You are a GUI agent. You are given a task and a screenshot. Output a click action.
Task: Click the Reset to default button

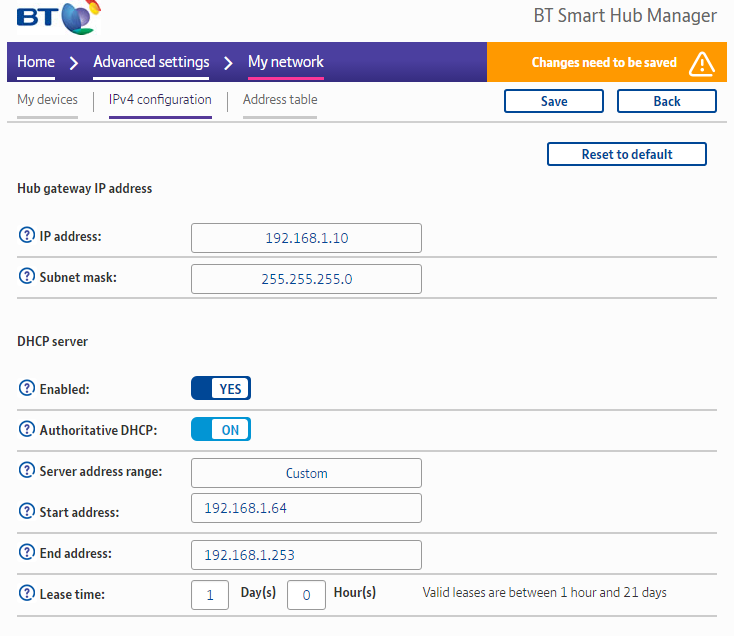626,154
